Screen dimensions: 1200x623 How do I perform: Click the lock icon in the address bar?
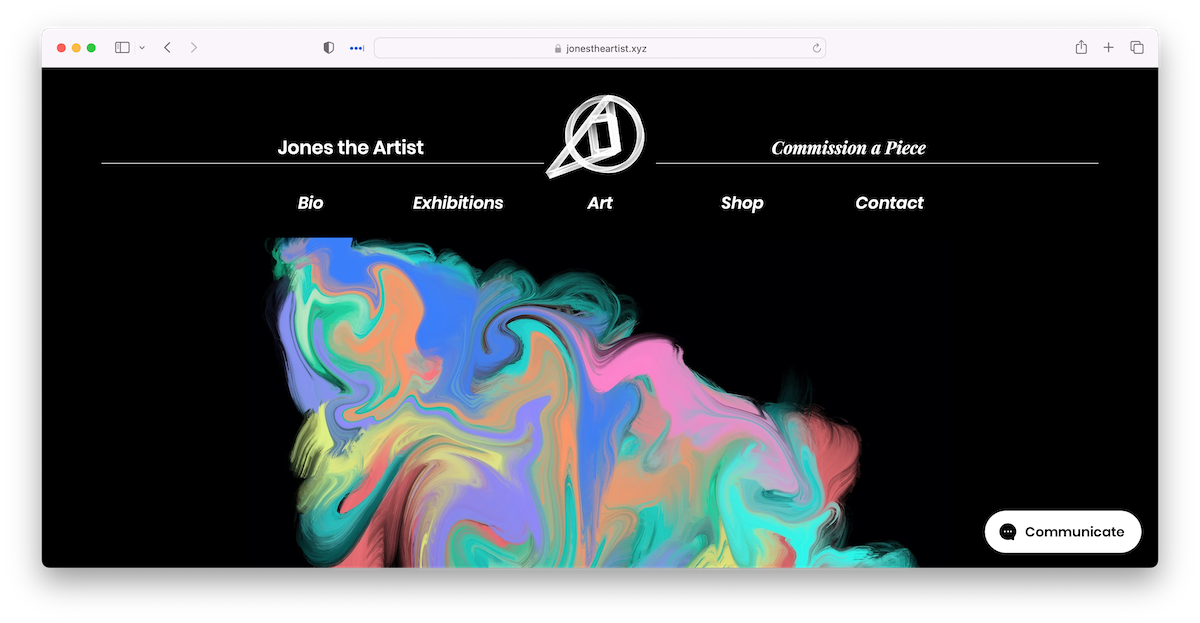click(x=558, y=48)
